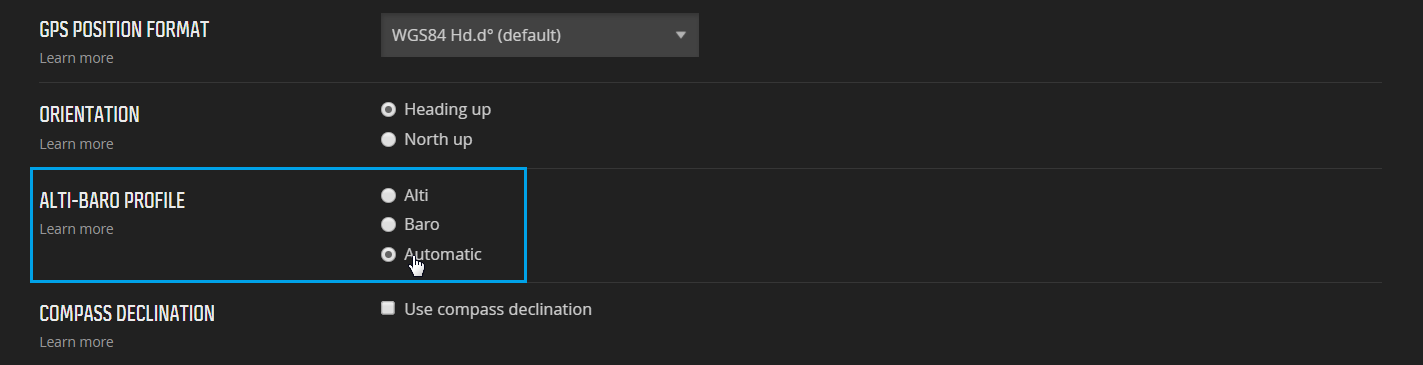This screenshot has height=365, width=1423.
Task: Open Learn more under Orientation
Action: pos(76,144)
